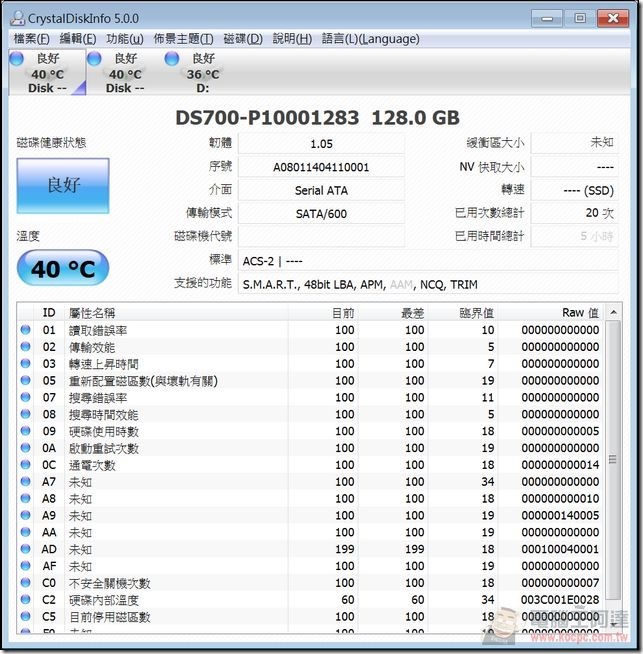The height and width of the screenshot is (654, 643).
Task: Click the 最差 column header
Action: [x=393, y=312]
